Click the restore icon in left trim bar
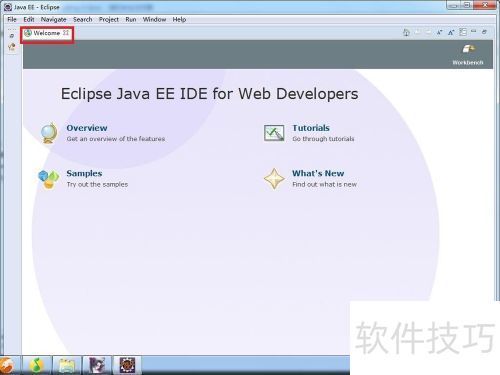500x375 pixels. tap(12, 36)
